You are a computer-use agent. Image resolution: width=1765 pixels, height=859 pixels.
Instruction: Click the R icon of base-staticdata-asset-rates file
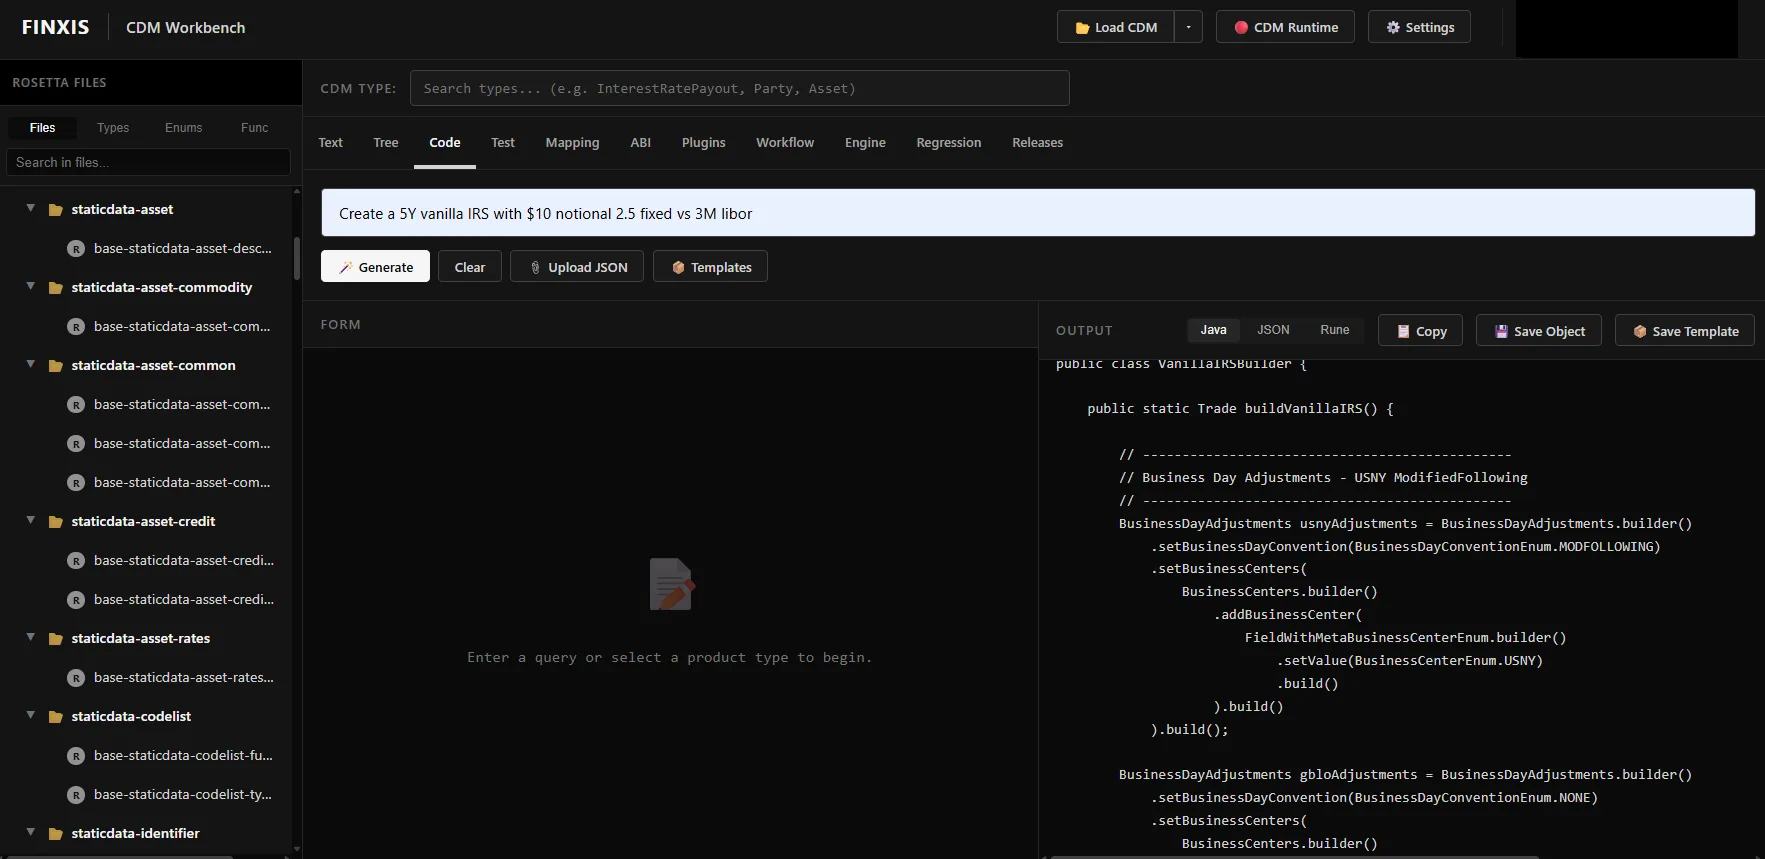pyautogui.click(x=76, y=678)
